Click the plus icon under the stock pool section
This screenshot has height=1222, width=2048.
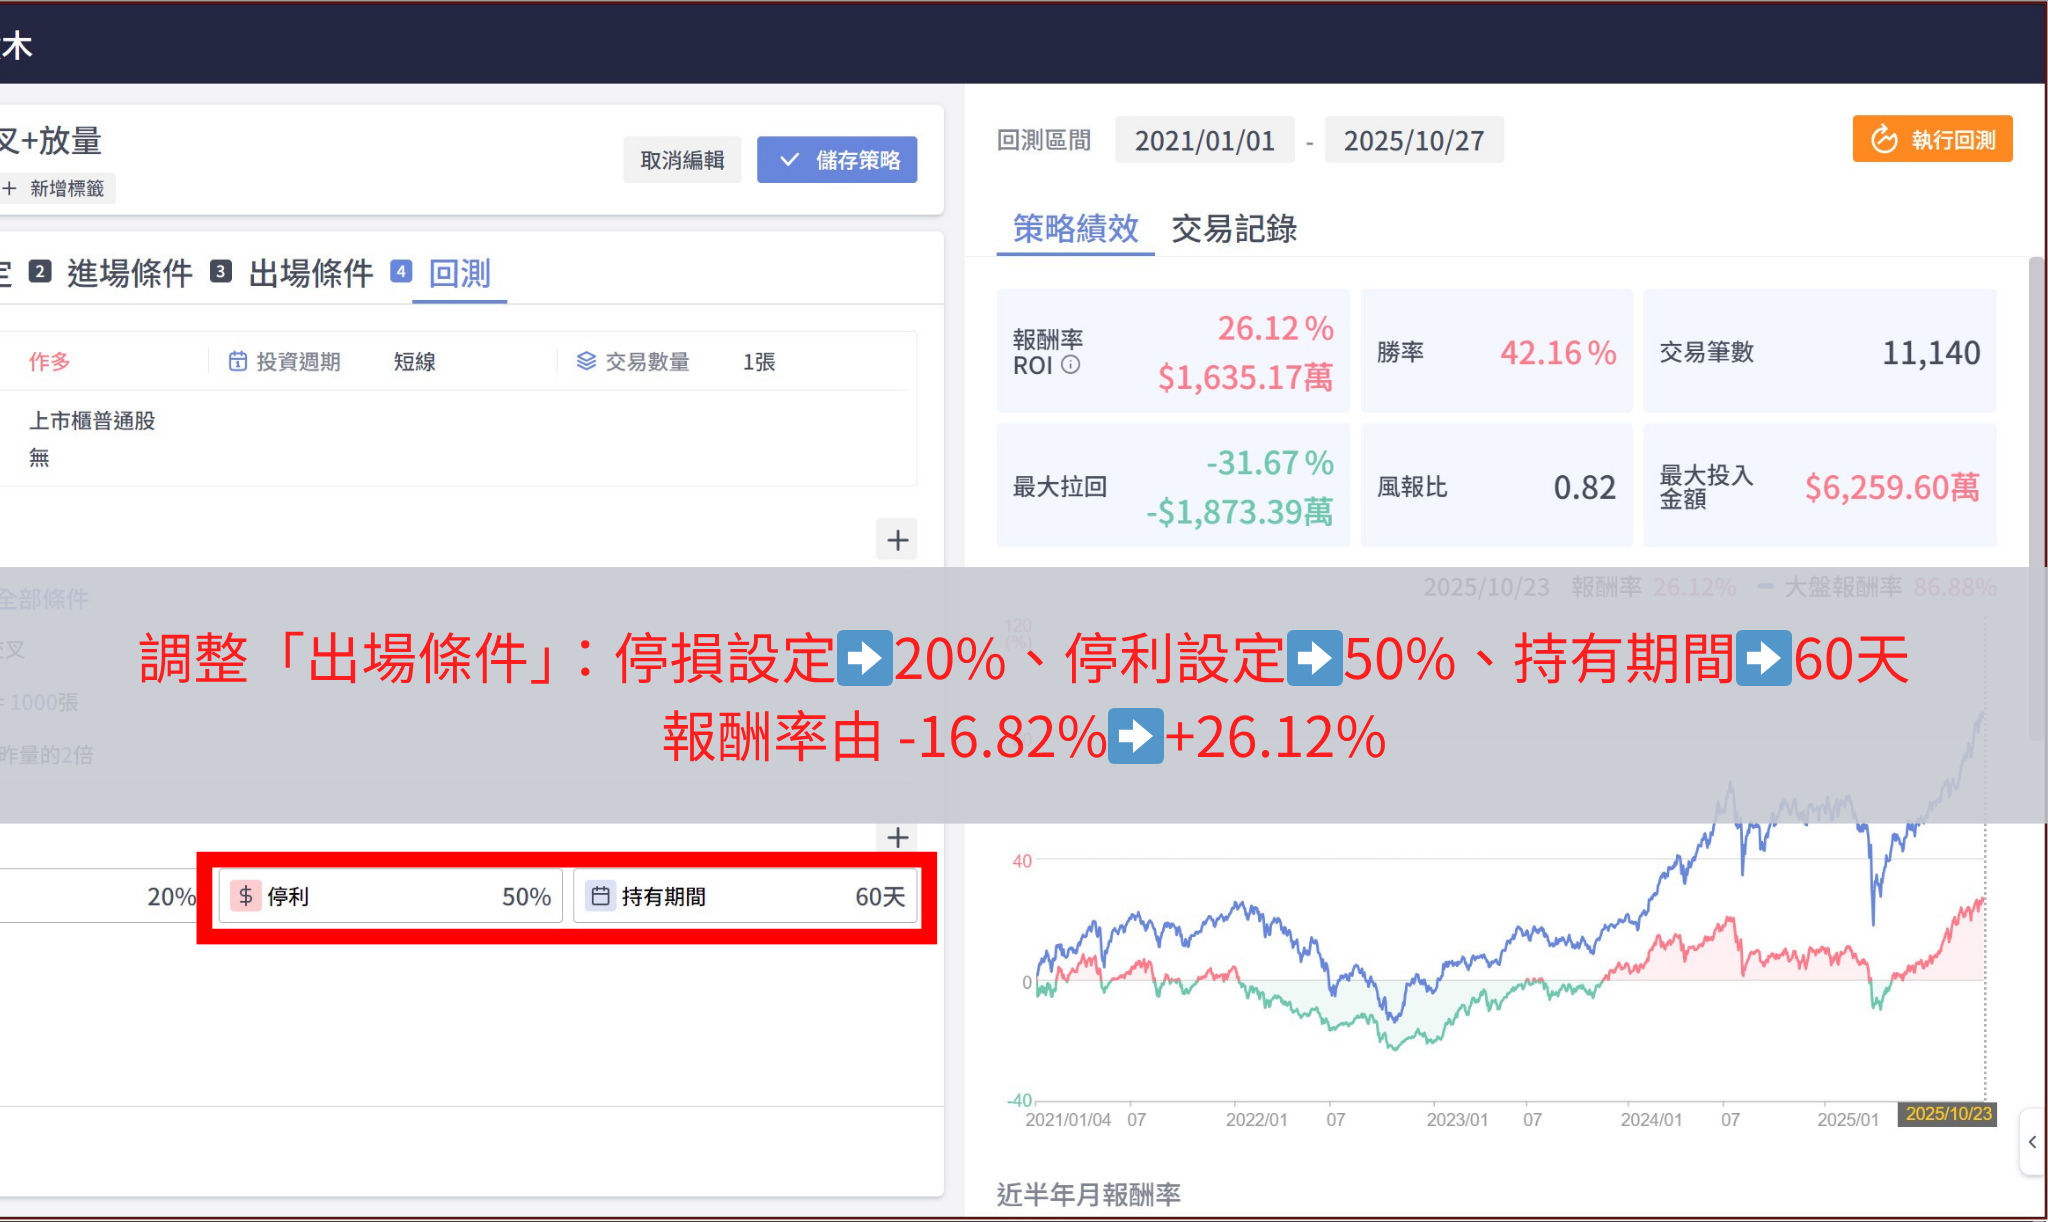click(x=897, y=540)
